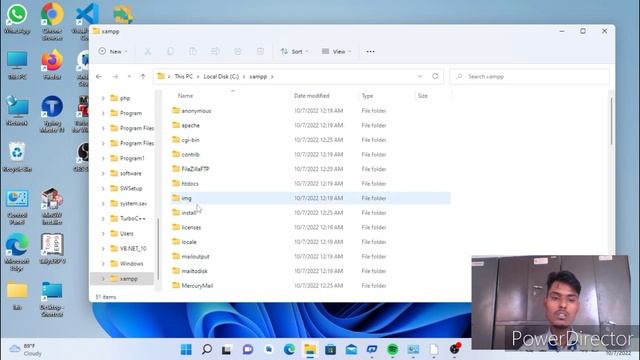Open the See more ellipsis menu
Viewport: 640px width, 360px height.
[x=370, y=51]
